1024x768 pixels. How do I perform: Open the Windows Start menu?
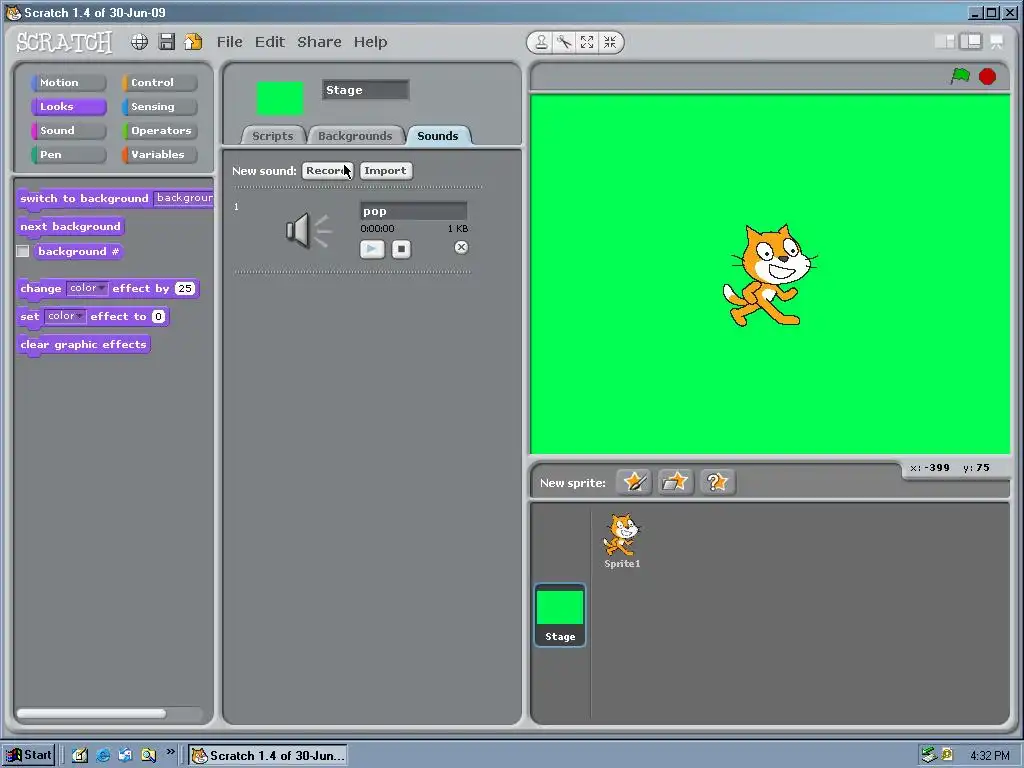[29, 756]
